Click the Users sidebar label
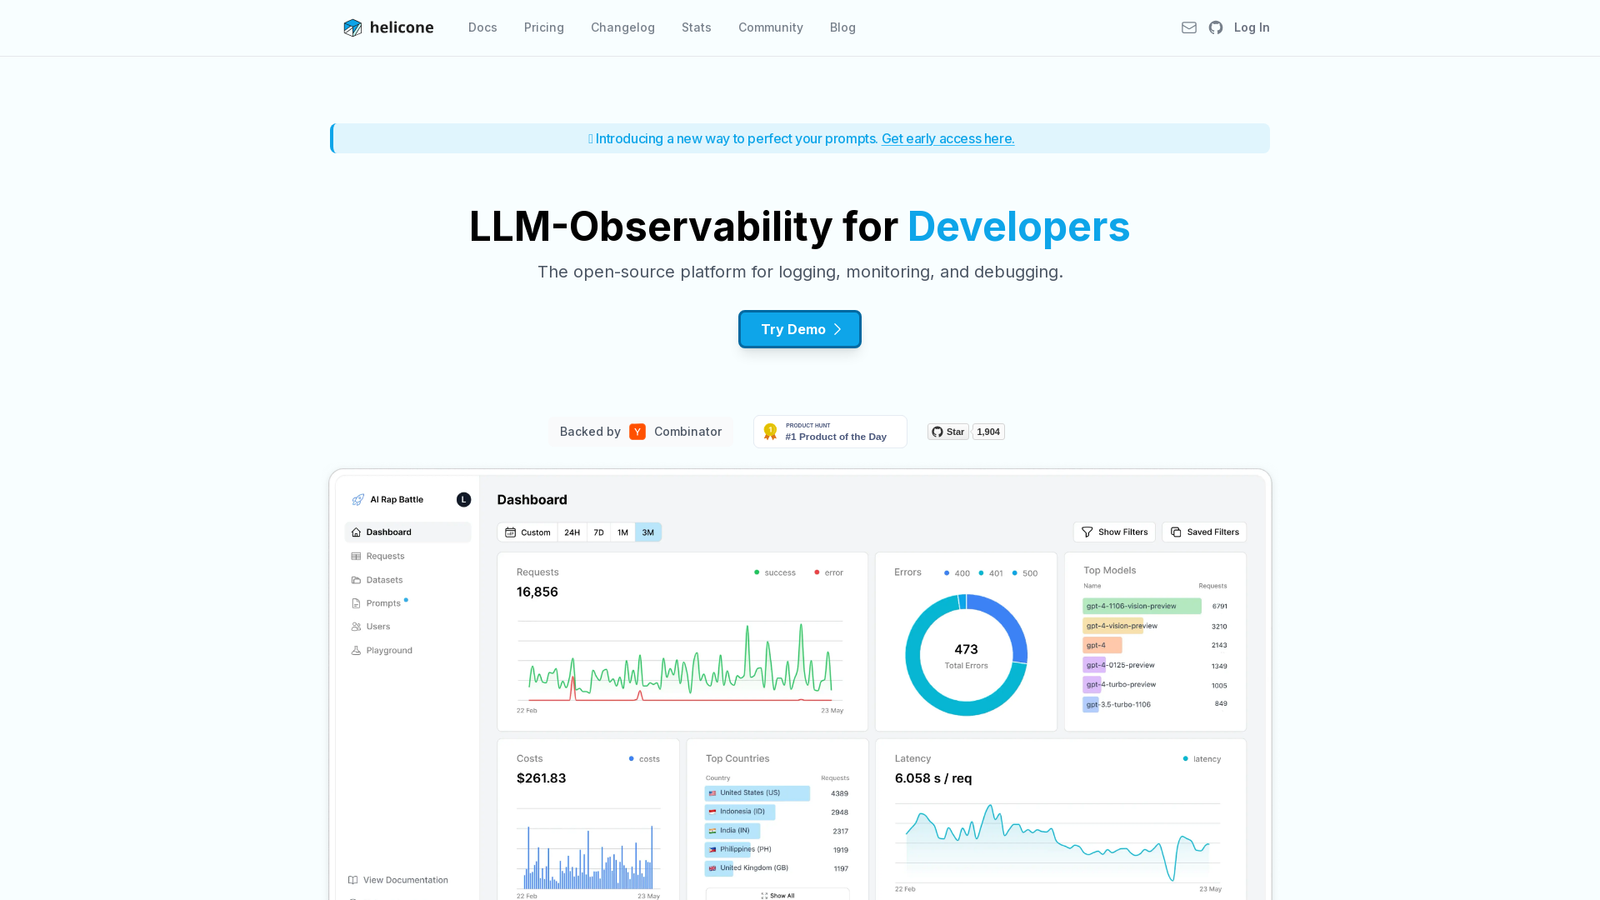 pyautogui.click(x=378, y=627)
